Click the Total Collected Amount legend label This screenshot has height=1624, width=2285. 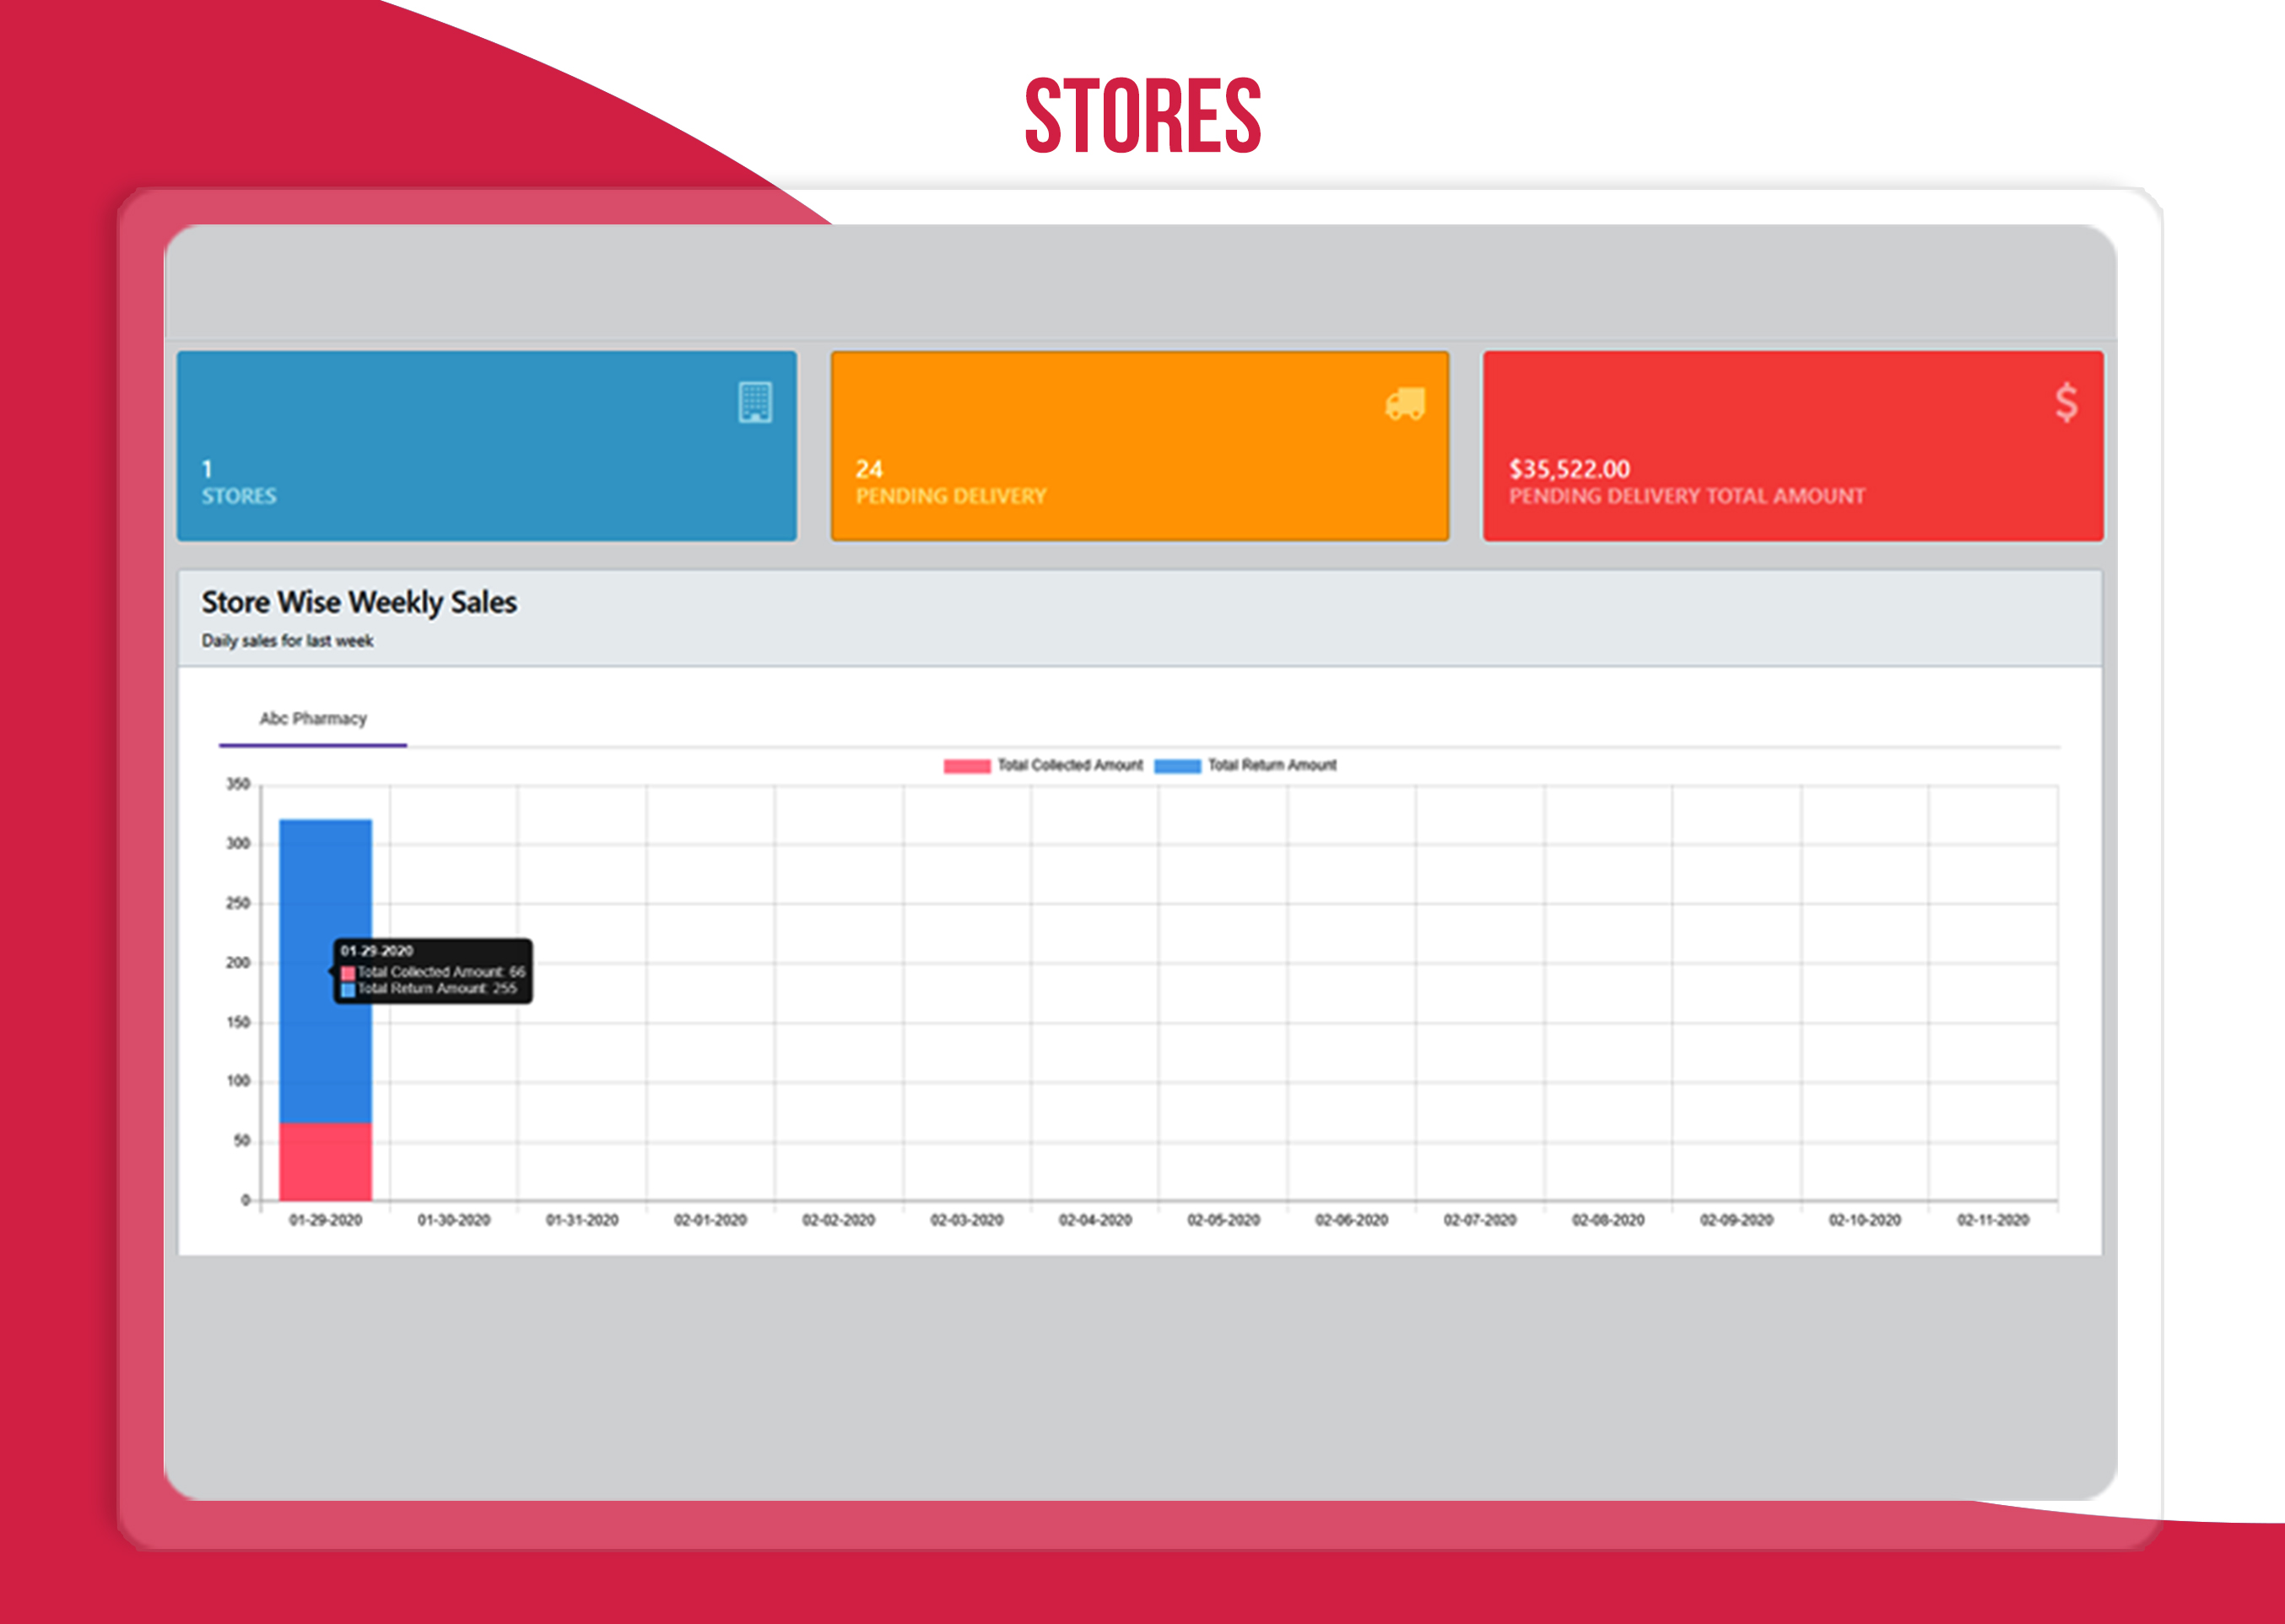coord(1069,765)
